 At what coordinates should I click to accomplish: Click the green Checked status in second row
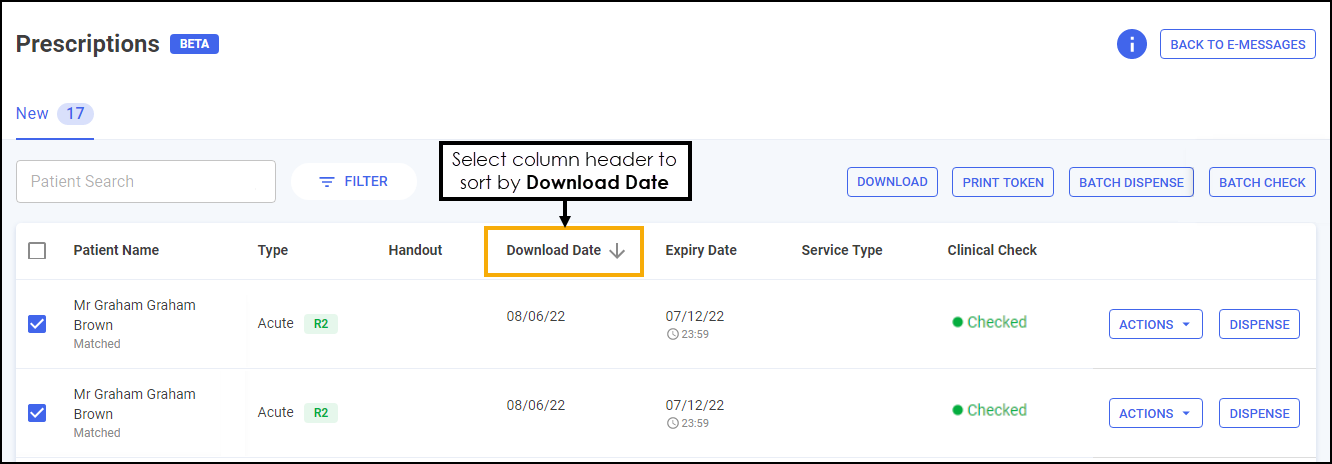click(989, 410)
